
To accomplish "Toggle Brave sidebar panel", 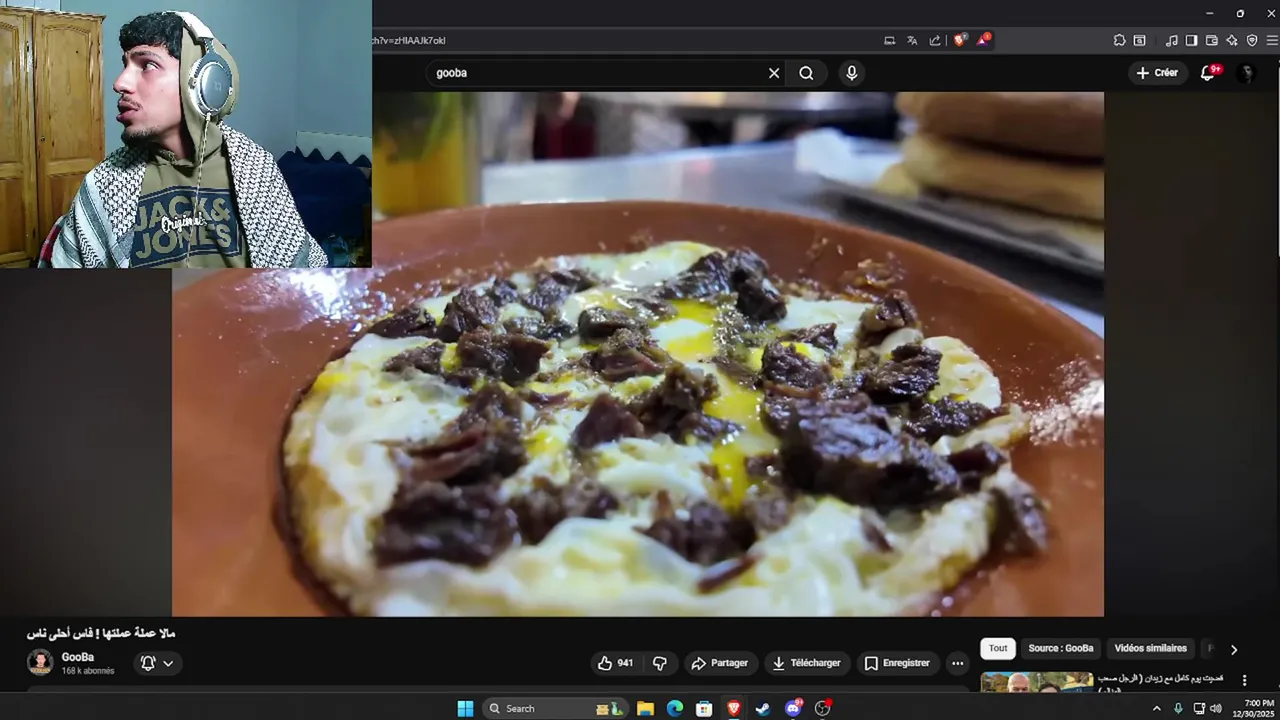I will pyautogui.click(x=1191, y=41).
